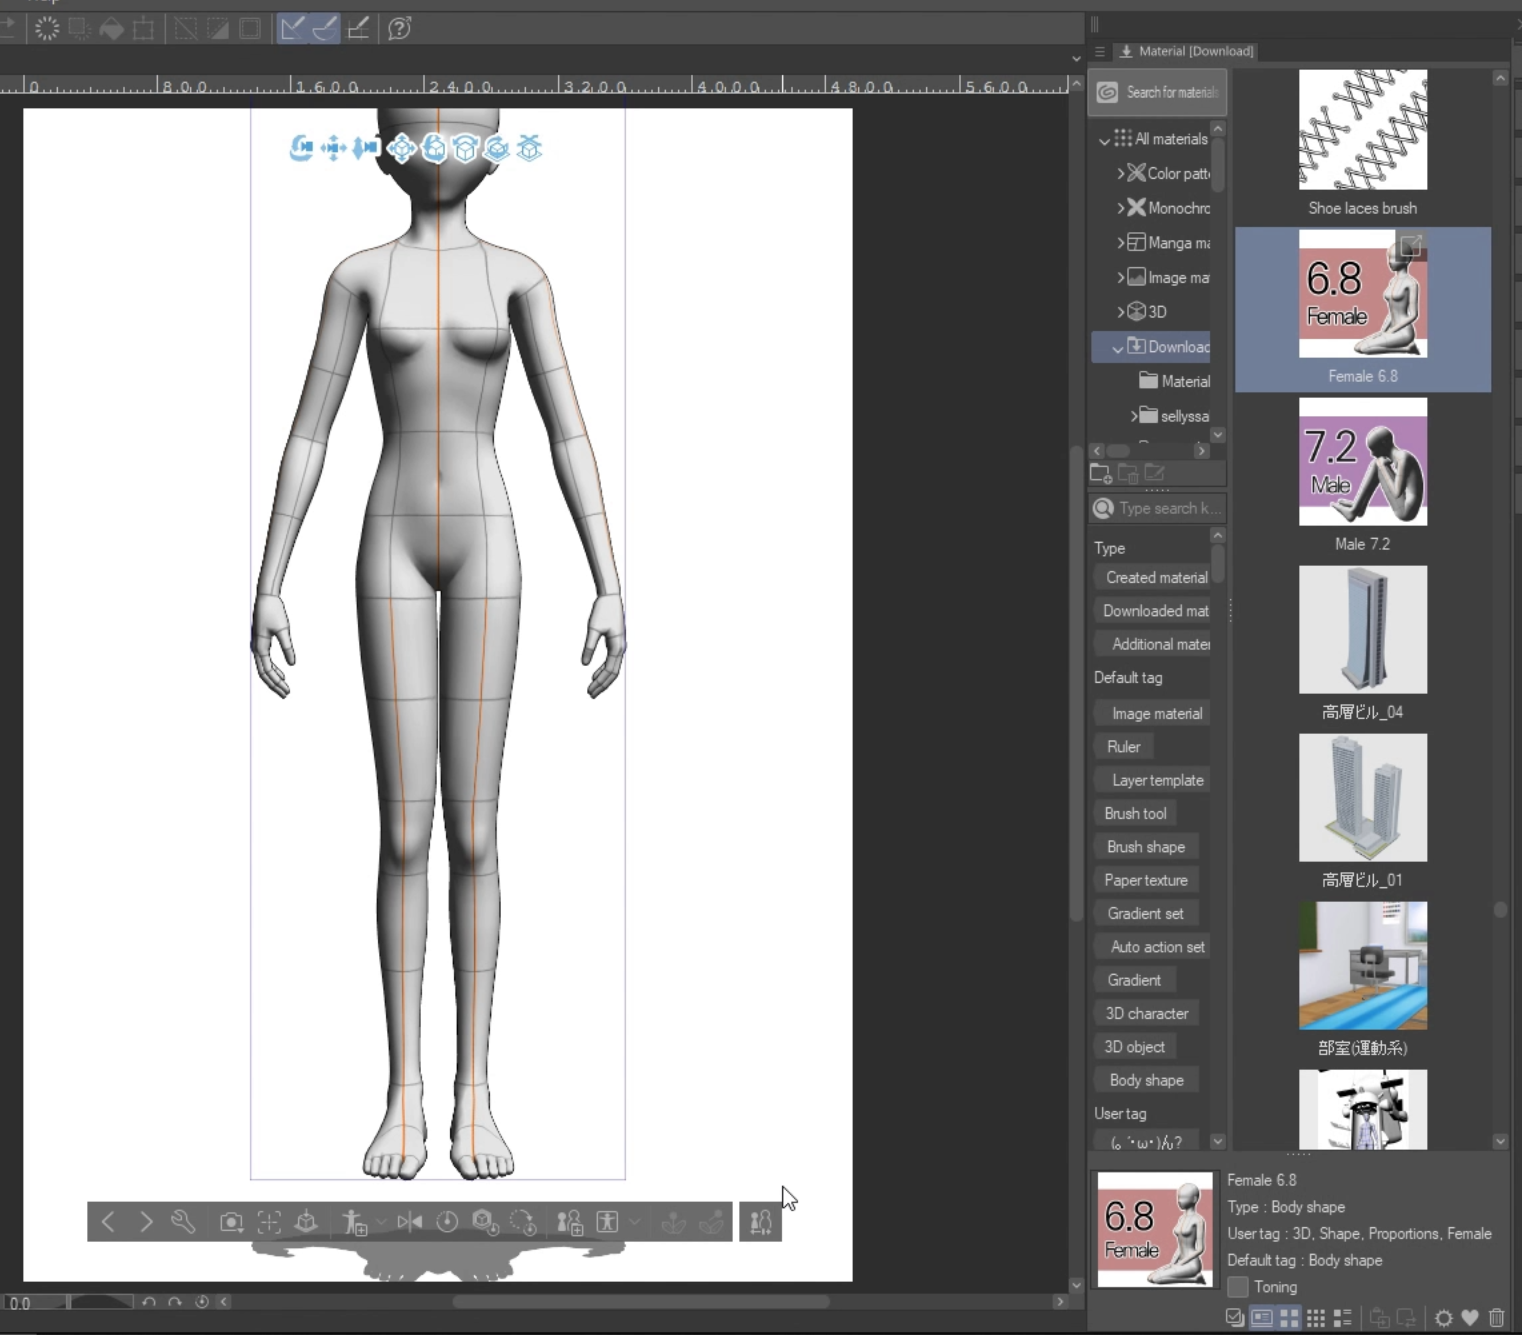Click the flip horizontal icon in 3D launcher
This screenshot has width=1522, height=1335.
click(x=409, y=1222)
